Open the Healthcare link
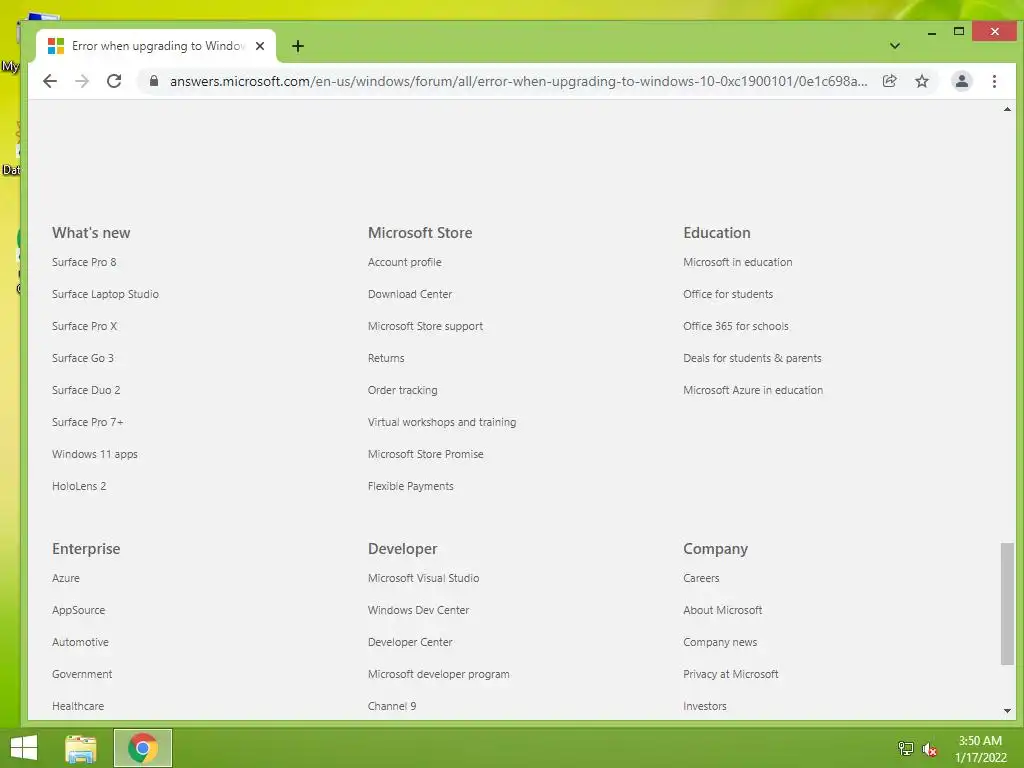This screenshot has height=768, width=1024. coord(78,706)
